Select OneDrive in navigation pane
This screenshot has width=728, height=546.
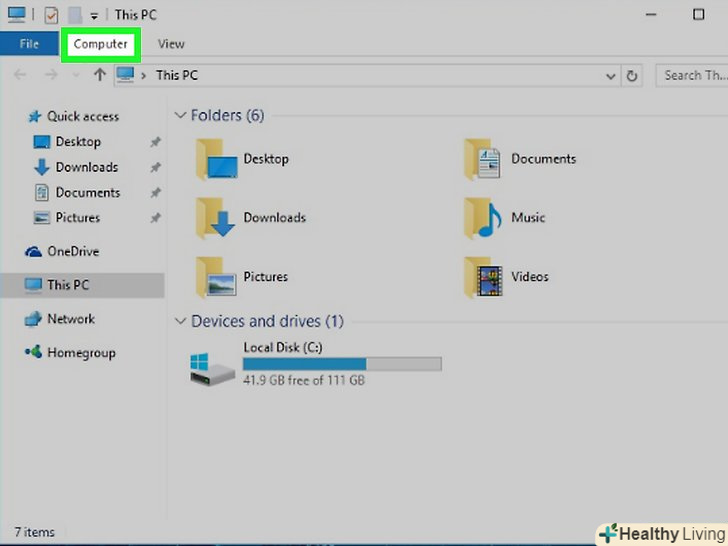click(73, 251)
